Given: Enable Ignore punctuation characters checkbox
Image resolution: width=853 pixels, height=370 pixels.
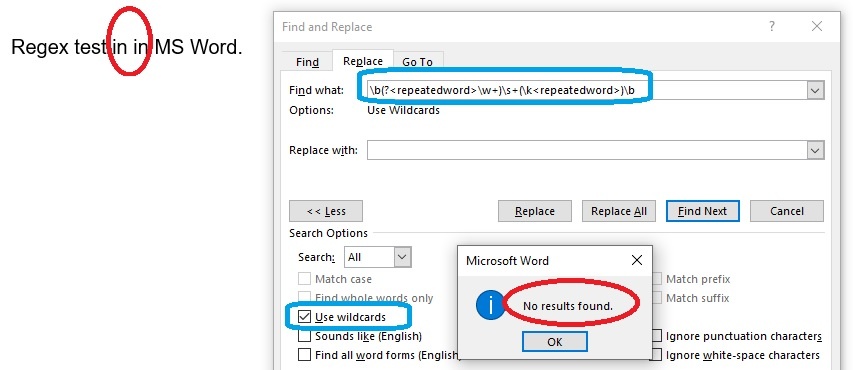Looking at the screenshot, I should 657,336.
